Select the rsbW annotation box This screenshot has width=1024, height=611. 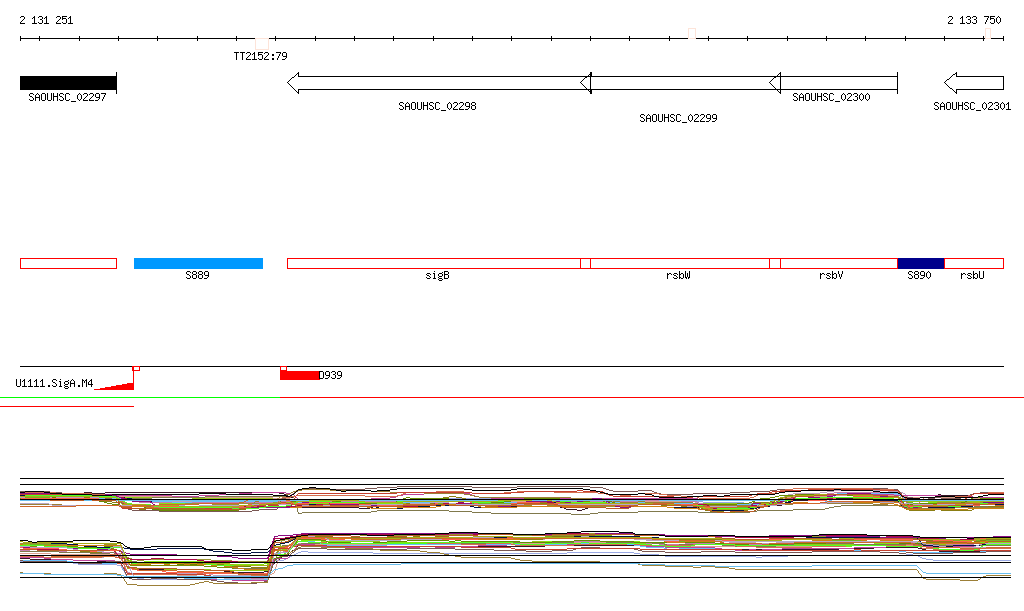point(679,263)
